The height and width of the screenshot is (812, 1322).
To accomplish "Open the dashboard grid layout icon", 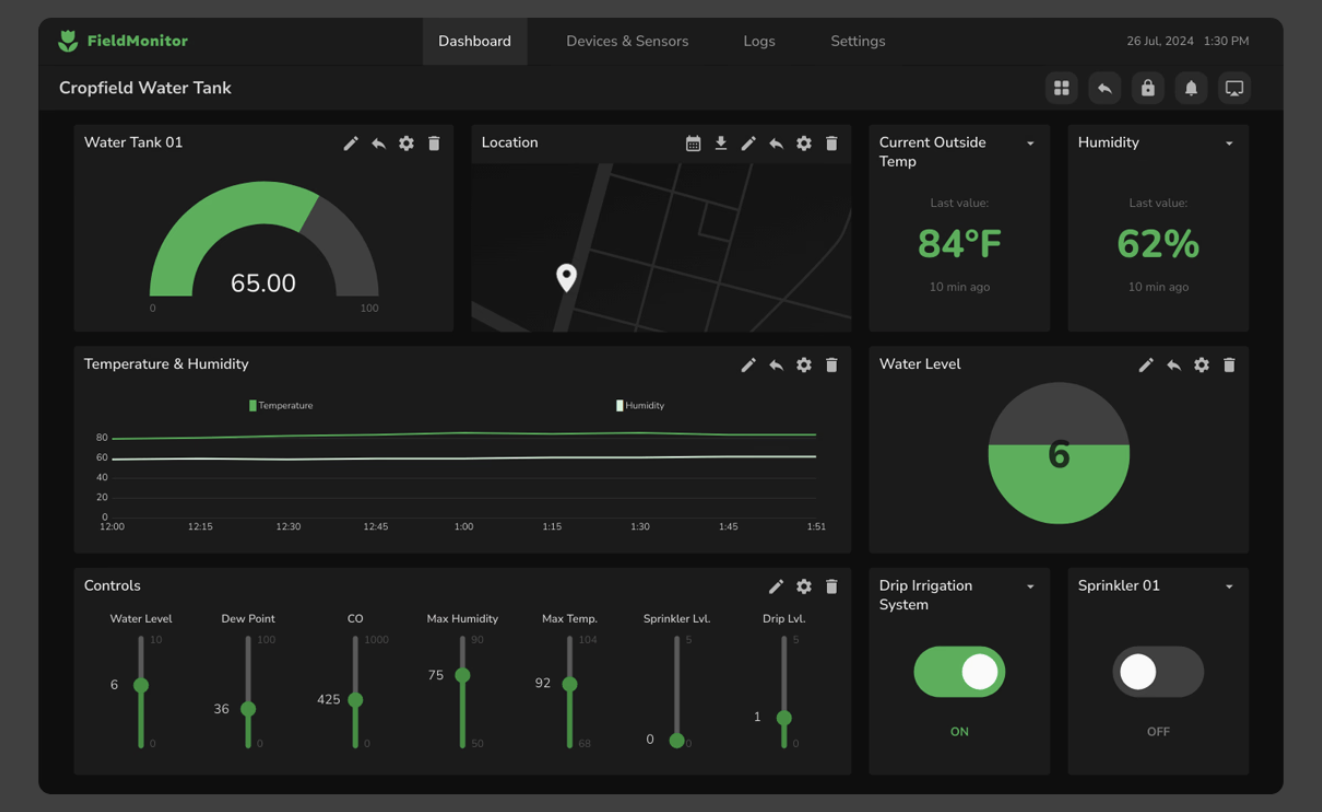I will click(1061, 88).
